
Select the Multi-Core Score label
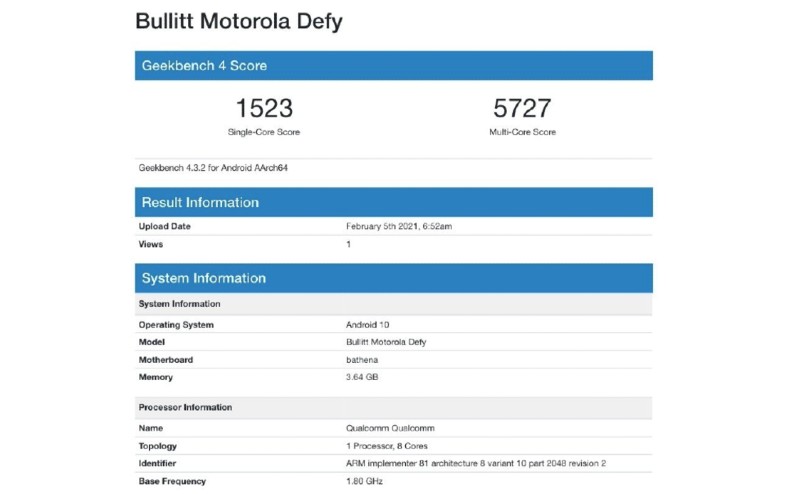pyautogui.click(x=523, y=132)
